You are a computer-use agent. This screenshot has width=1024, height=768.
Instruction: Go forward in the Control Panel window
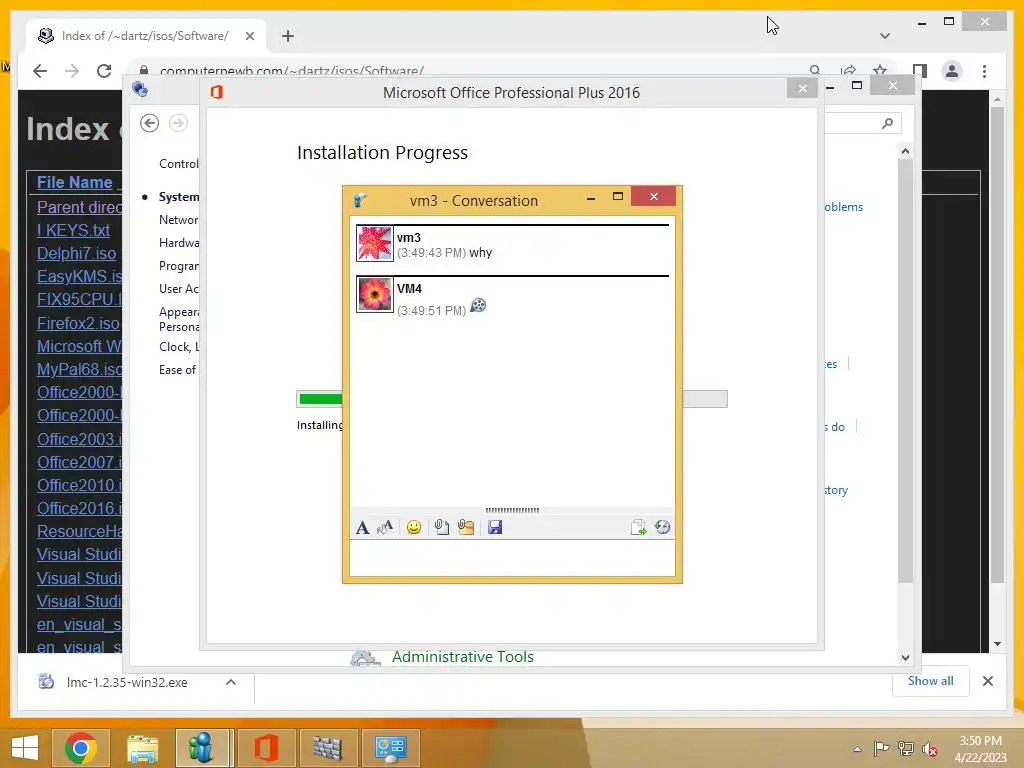click(x=178, y=123)
